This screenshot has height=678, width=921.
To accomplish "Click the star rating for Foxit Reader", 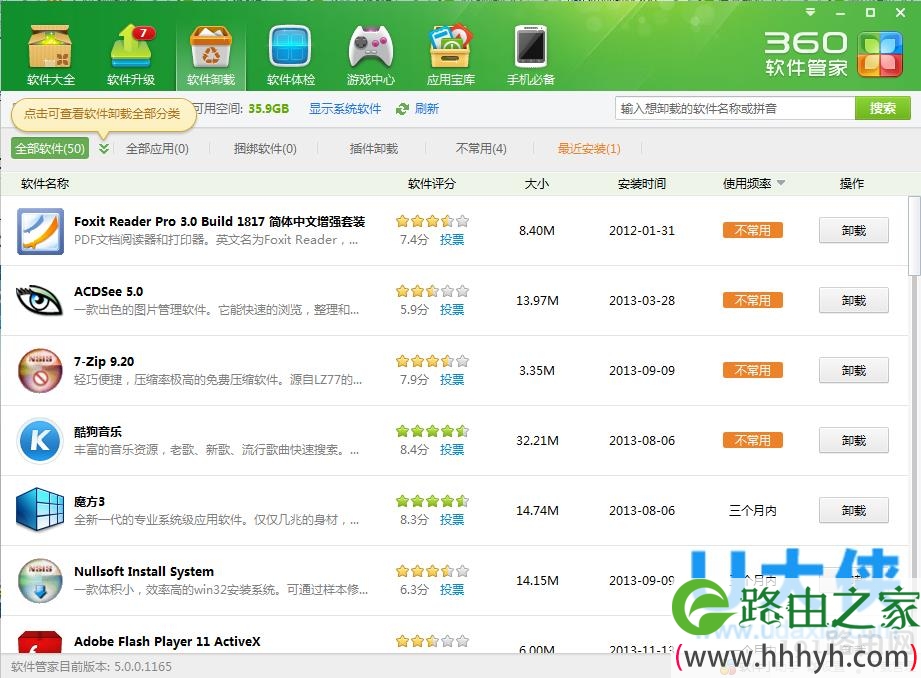I will 432,221.
